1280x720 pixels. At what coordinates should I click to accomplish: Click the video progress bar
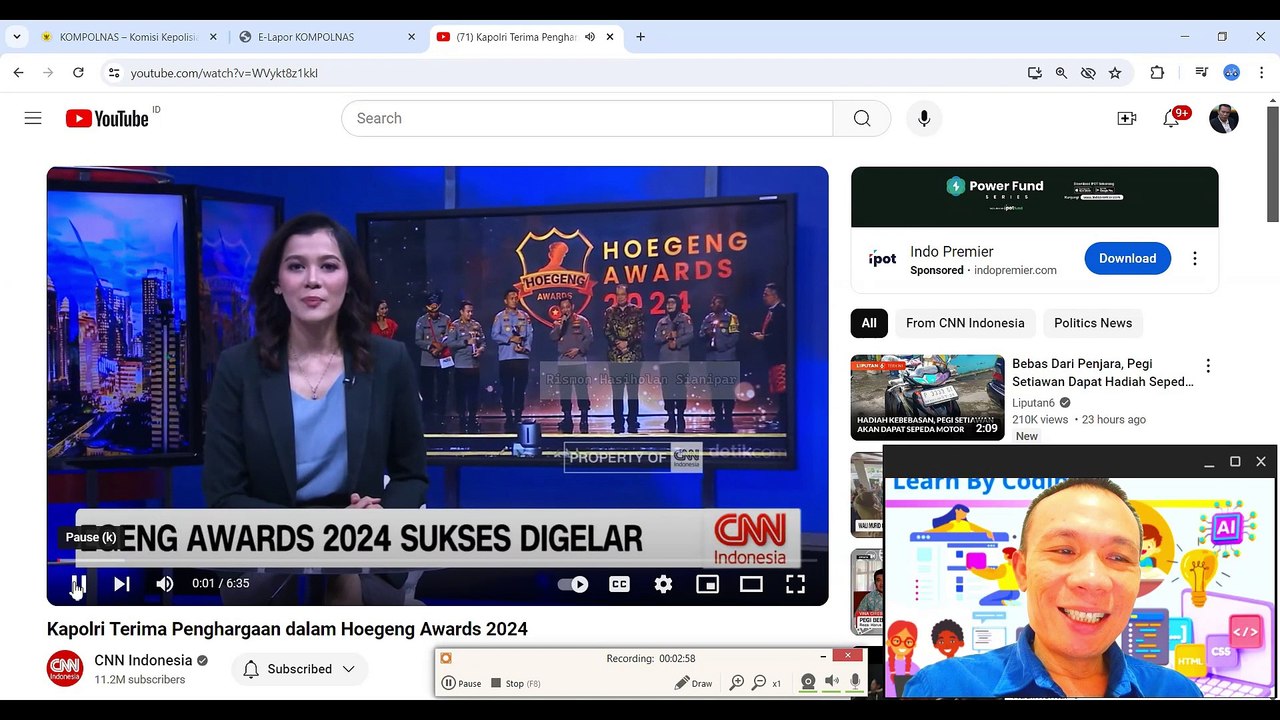(437, 561)
